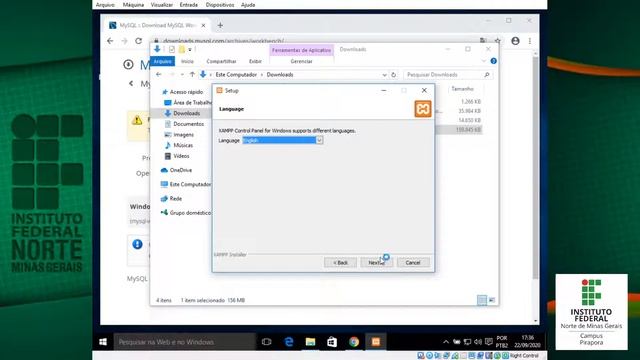
Task: Open Microsoft Store from the taskbar
Action: [x=332, y=342]
